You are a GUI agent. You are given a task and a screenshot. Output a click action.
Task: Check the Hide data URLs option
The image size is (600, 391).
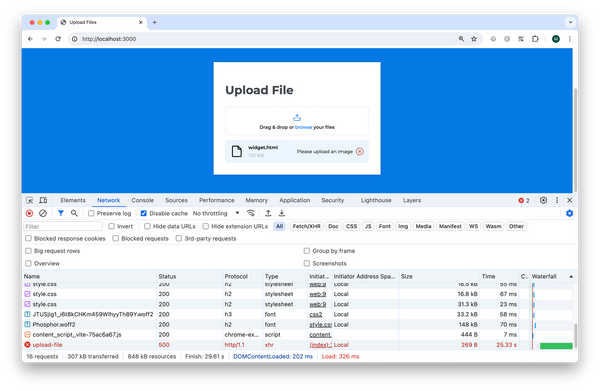click(x=147, y=226)
